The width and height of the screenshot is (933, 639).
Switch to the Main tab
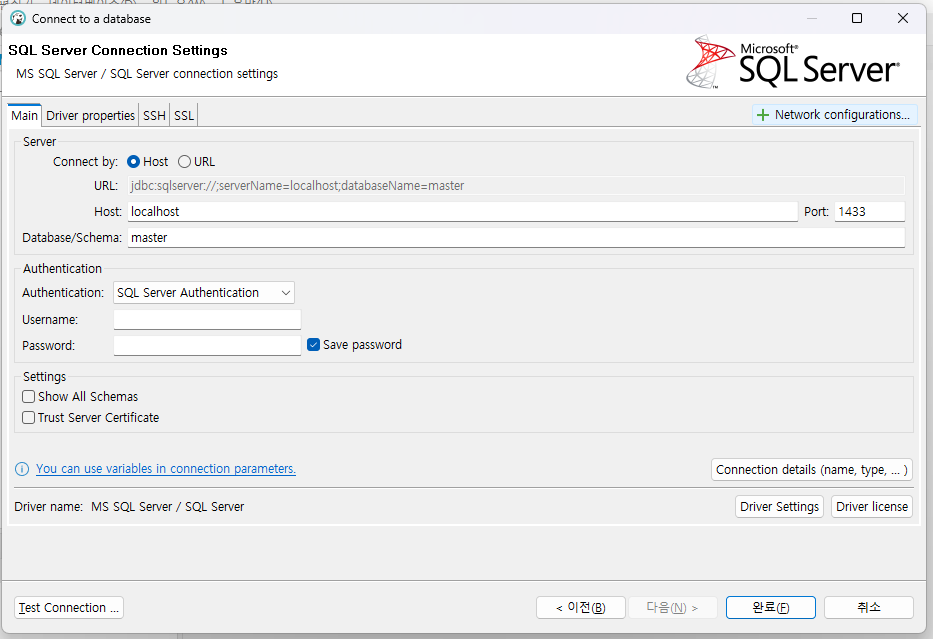click(24, 115)
